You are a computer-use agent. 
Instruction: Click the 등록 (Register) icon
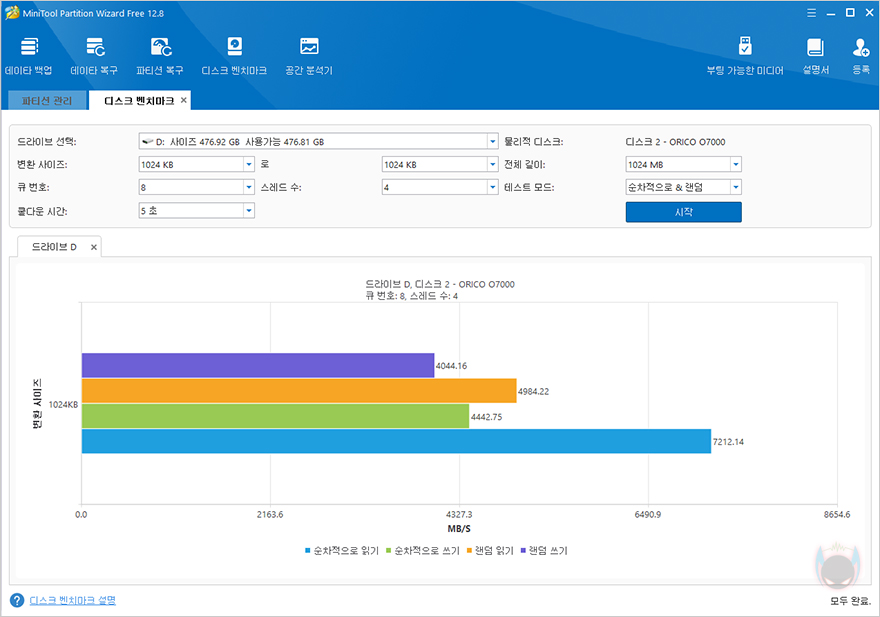[860, 56]
